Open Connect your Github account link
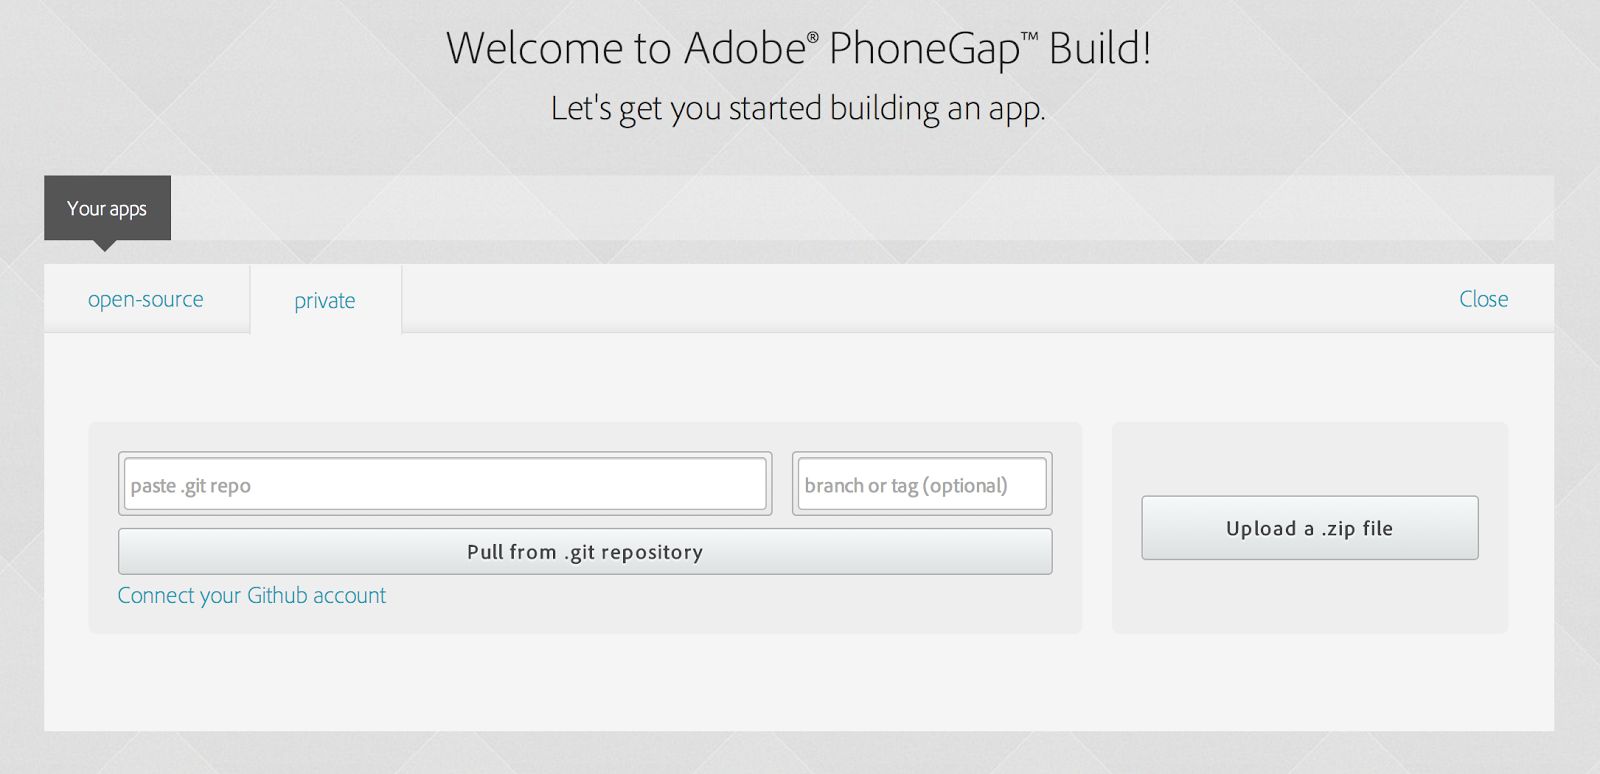 251,596
